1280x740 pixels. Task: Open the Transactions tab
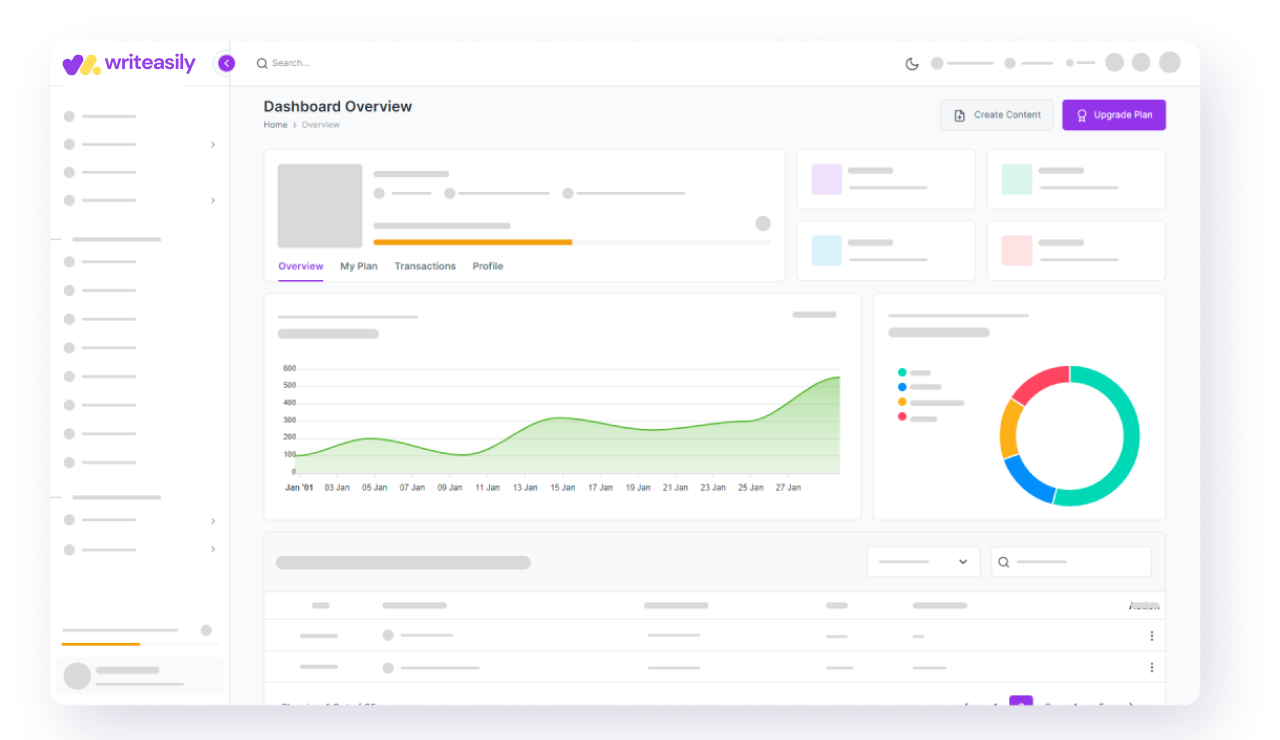pos(425,266)
